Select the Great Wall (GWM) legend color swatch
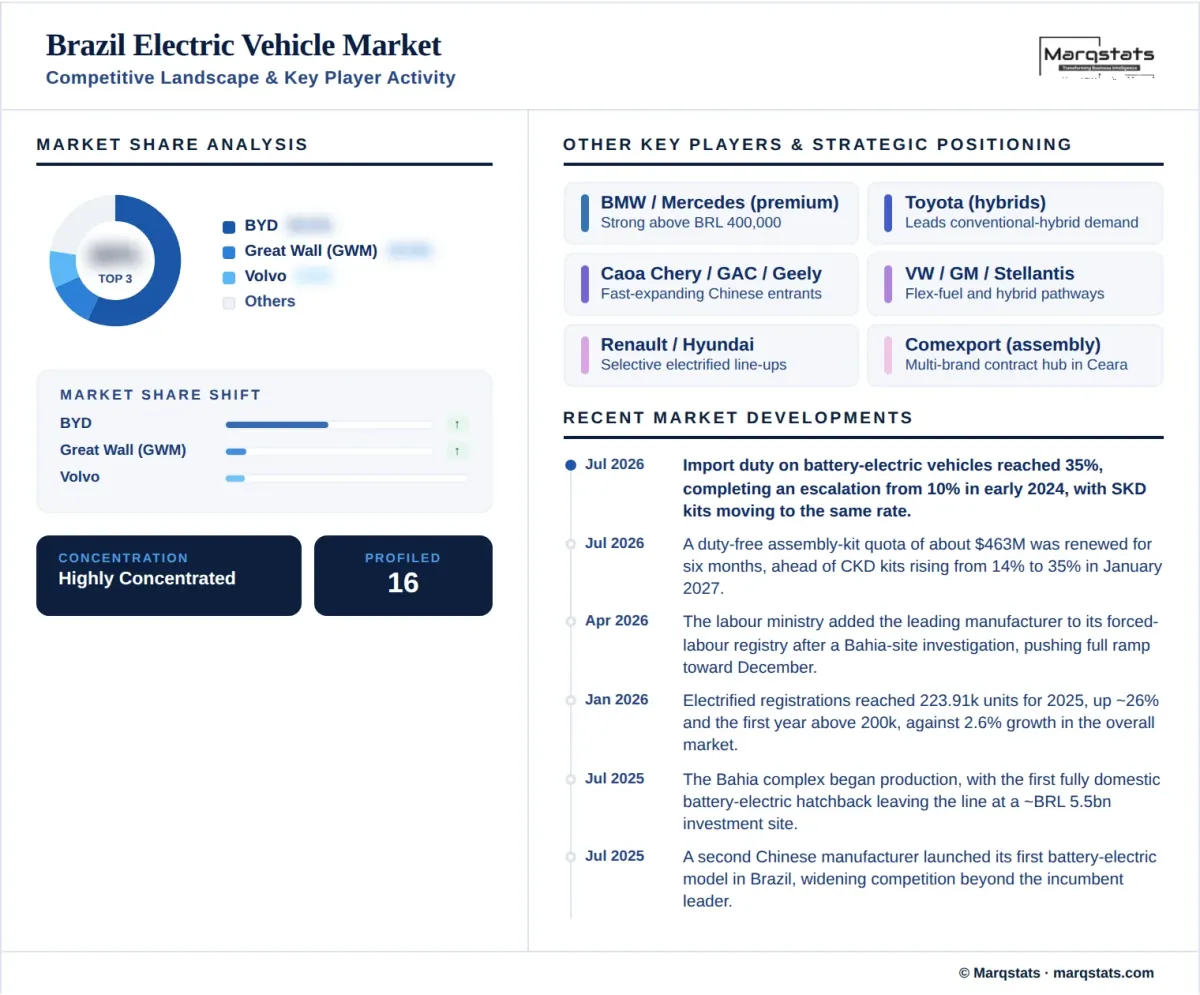 (x=229, y=252)
